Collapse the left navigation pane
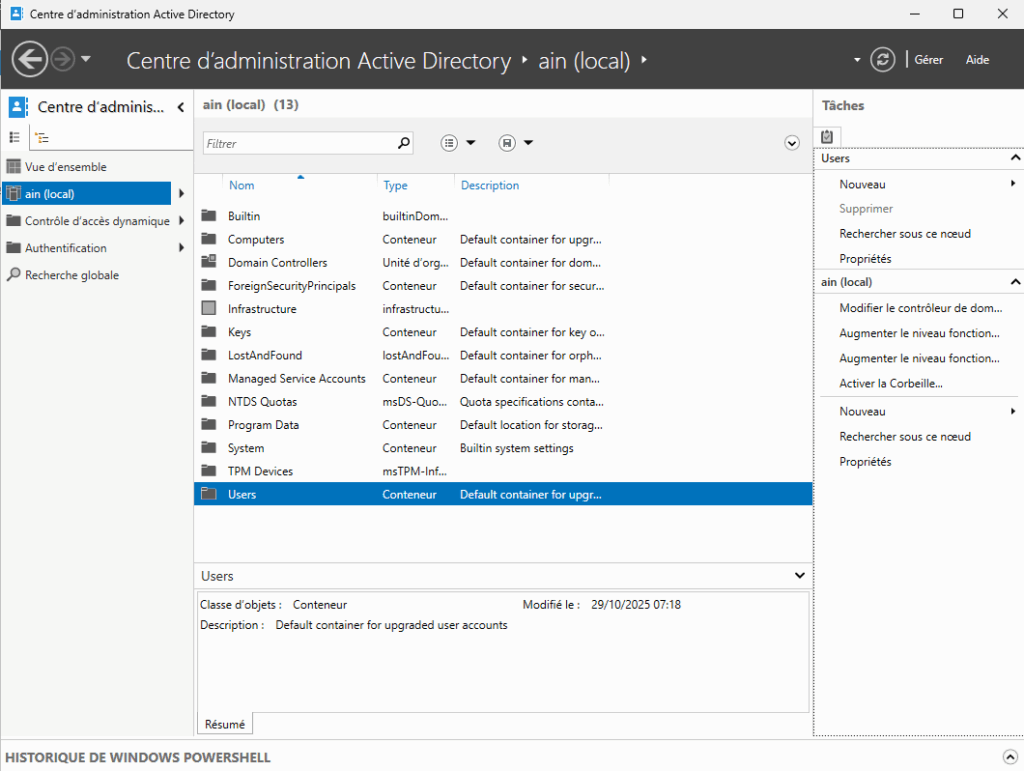 [181, 107]
